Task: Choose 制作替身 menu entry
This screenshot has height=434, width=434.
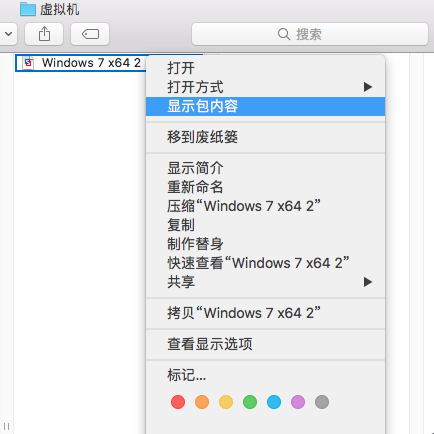Action: pyautogui.click(x=265, y=244)
